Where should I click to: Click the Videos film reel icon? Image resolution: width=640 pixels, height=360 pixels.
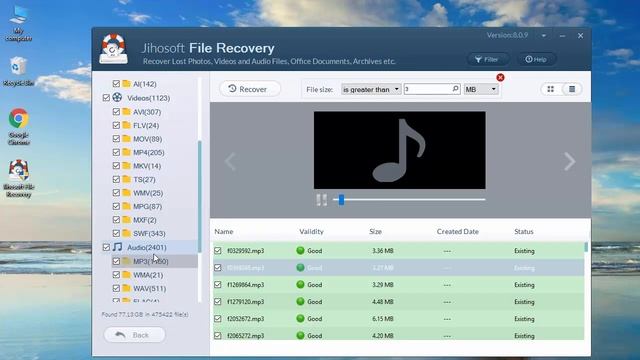tap(117, 98)
